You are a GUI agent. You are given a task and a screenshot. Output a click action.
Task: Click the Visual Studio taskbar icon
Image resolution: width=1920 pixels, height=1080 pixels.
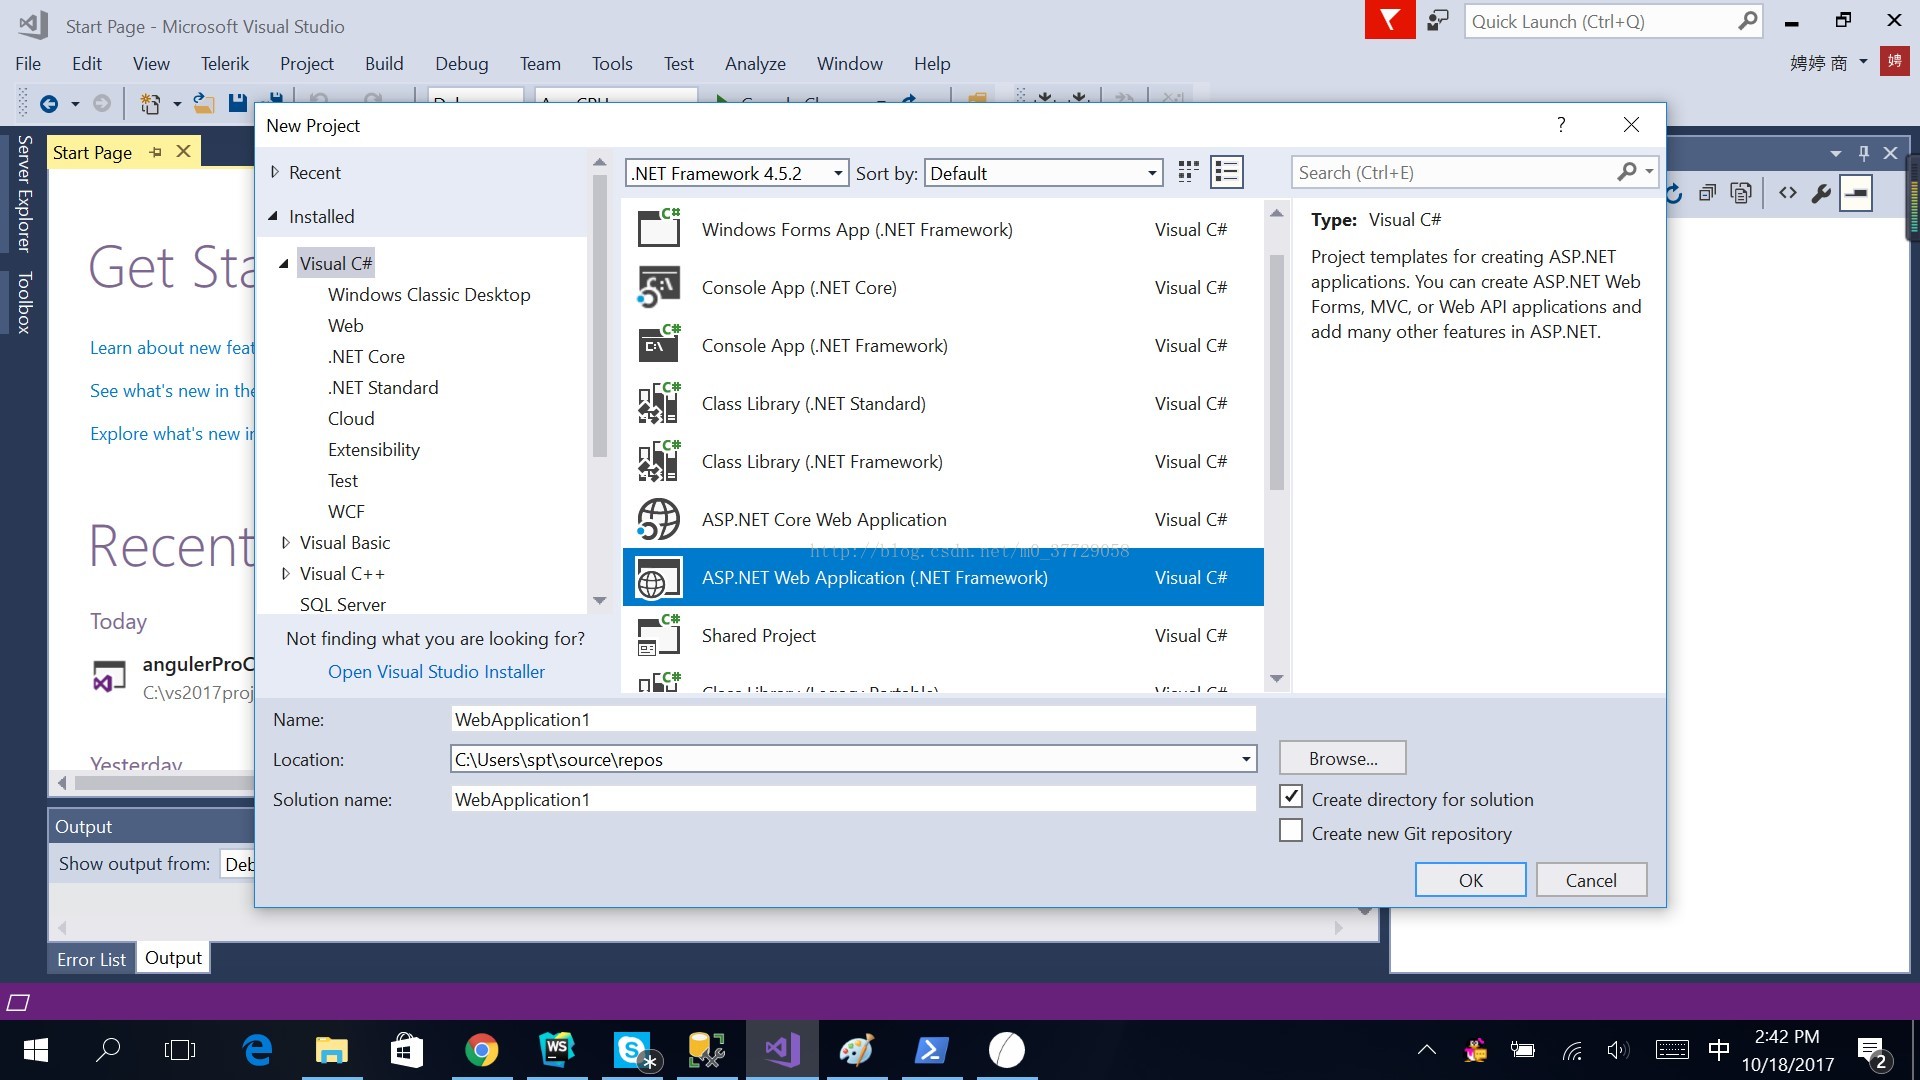(x=782, y=1050)
